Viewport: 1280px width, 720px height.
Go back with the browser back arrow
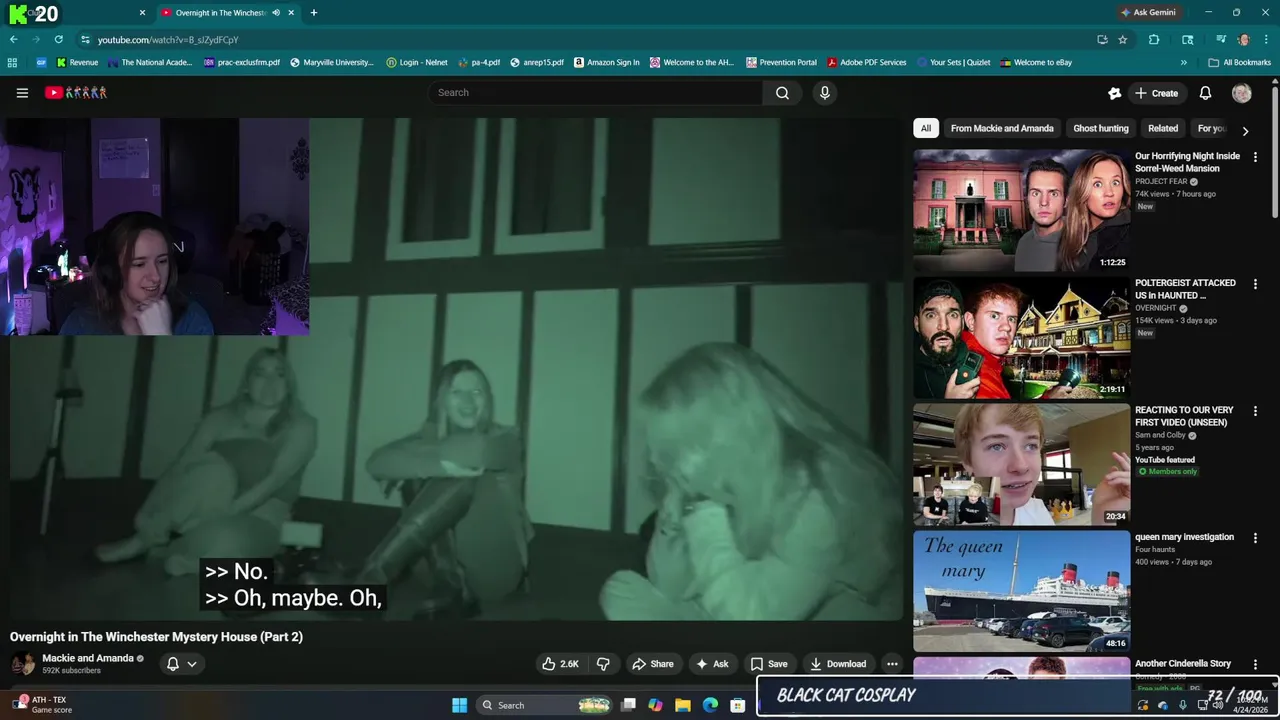(x=13, y=40)
